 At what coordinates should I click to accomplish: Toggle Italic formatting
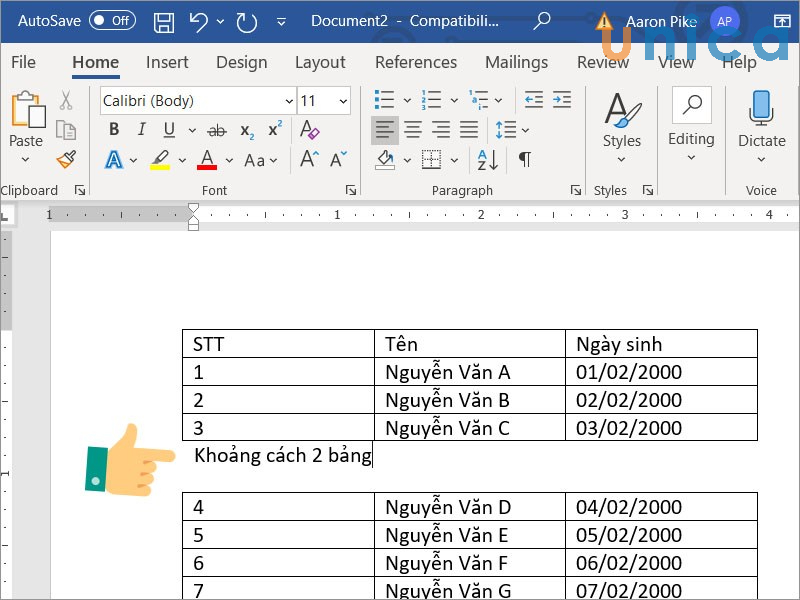pos(141,130)
